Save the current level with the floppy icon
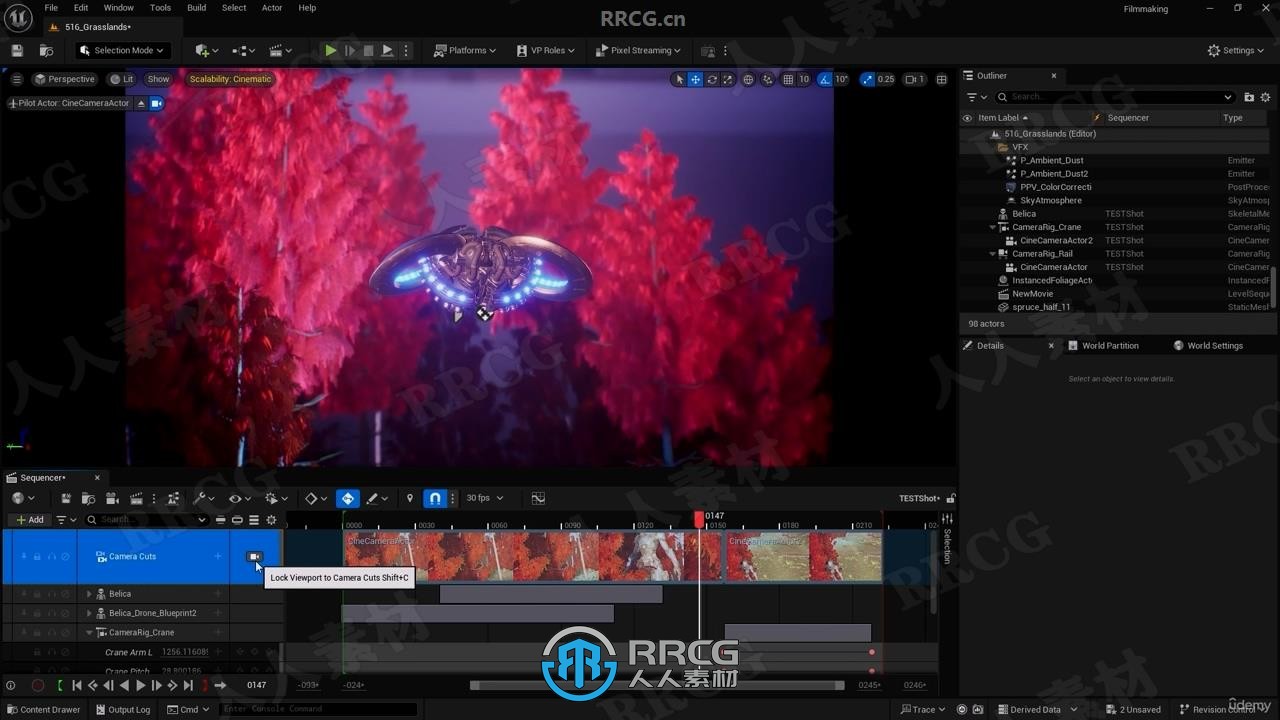Screen dimensions: 1280x720 click(17, 50)
